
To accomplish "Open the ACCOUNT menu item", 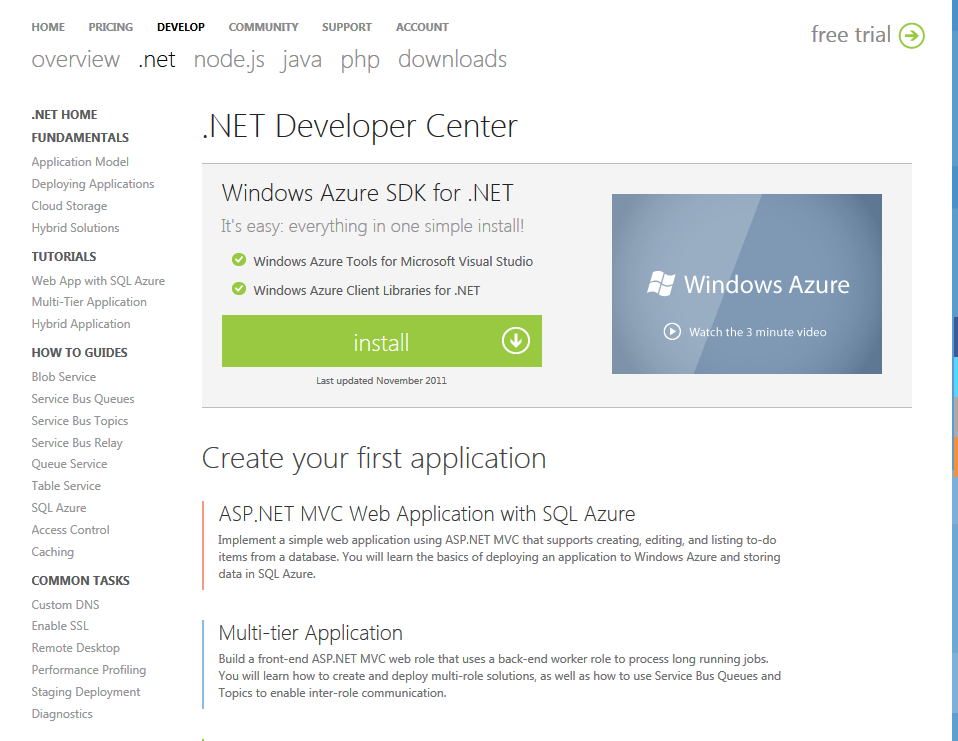I will (x=422, y=27).
